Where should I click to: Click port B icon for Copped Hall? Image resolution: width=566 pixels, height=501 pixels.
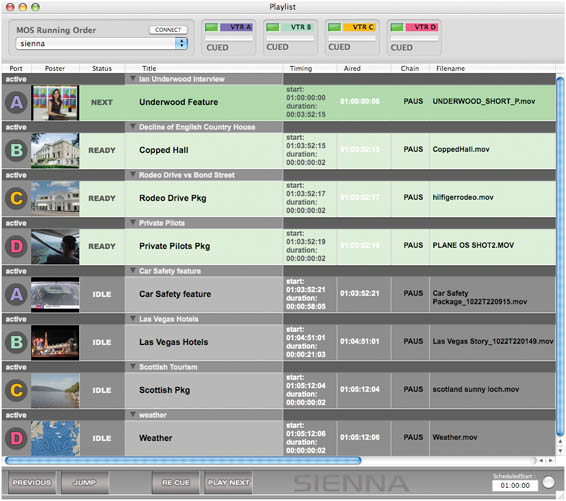coord(16,150)
